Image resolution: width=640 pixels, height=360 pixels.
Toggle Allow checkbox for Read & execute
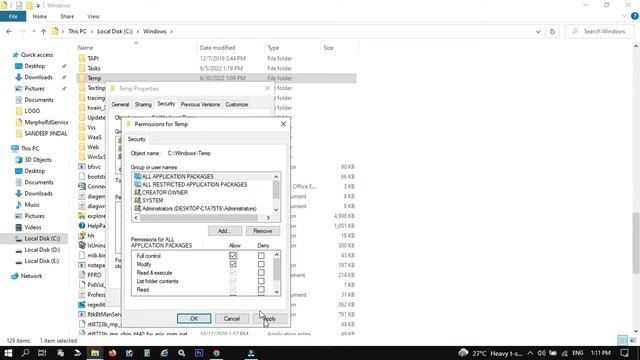point(233,273)
